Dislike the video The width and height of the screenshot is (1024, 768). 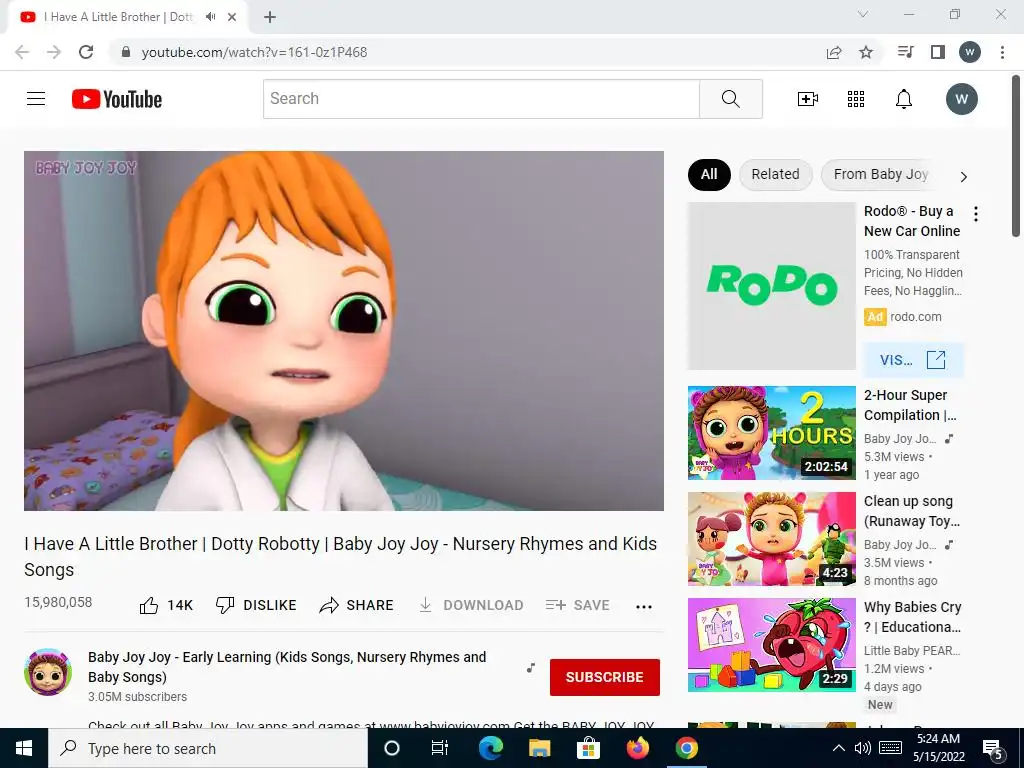(256, 605)
